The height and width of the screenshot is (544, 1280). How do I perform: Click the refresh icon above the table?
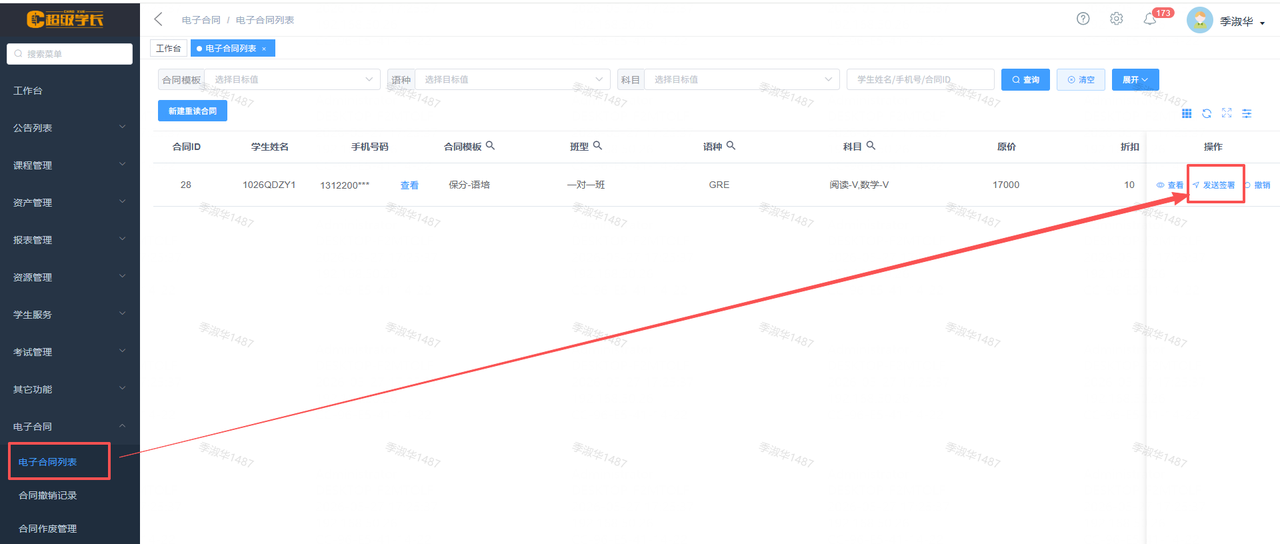[x=1207, y=114]
